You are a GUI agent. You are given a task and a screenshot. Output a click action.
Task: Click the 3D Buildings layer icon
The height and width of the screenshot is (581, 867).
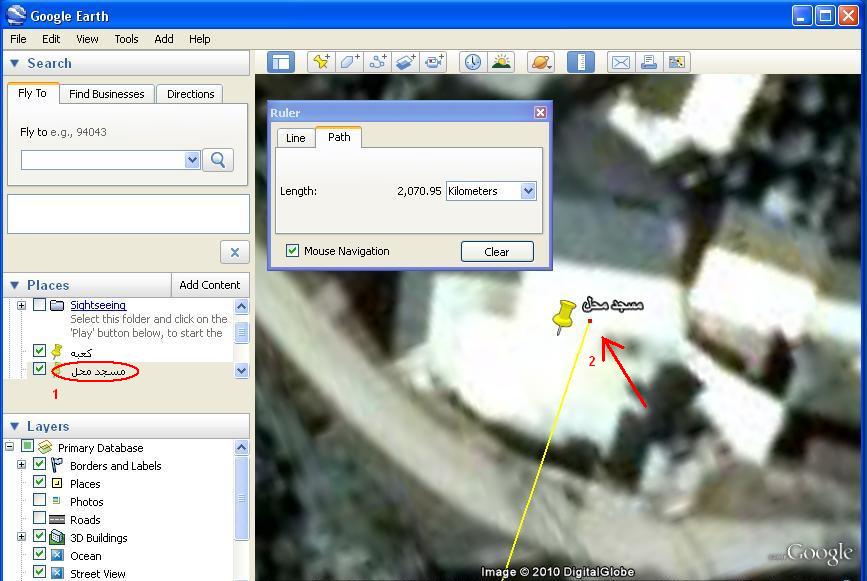click(x=57, y=537)
